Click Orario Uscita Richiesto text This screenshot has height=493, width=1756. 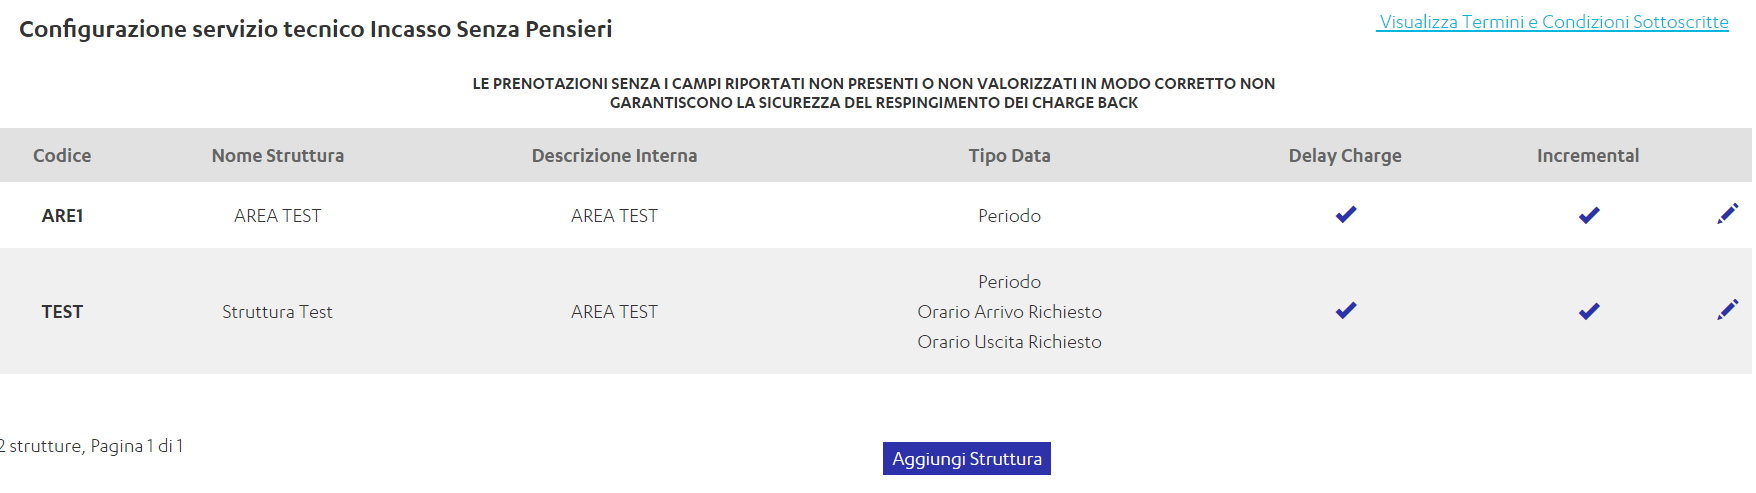point(1009,342)
